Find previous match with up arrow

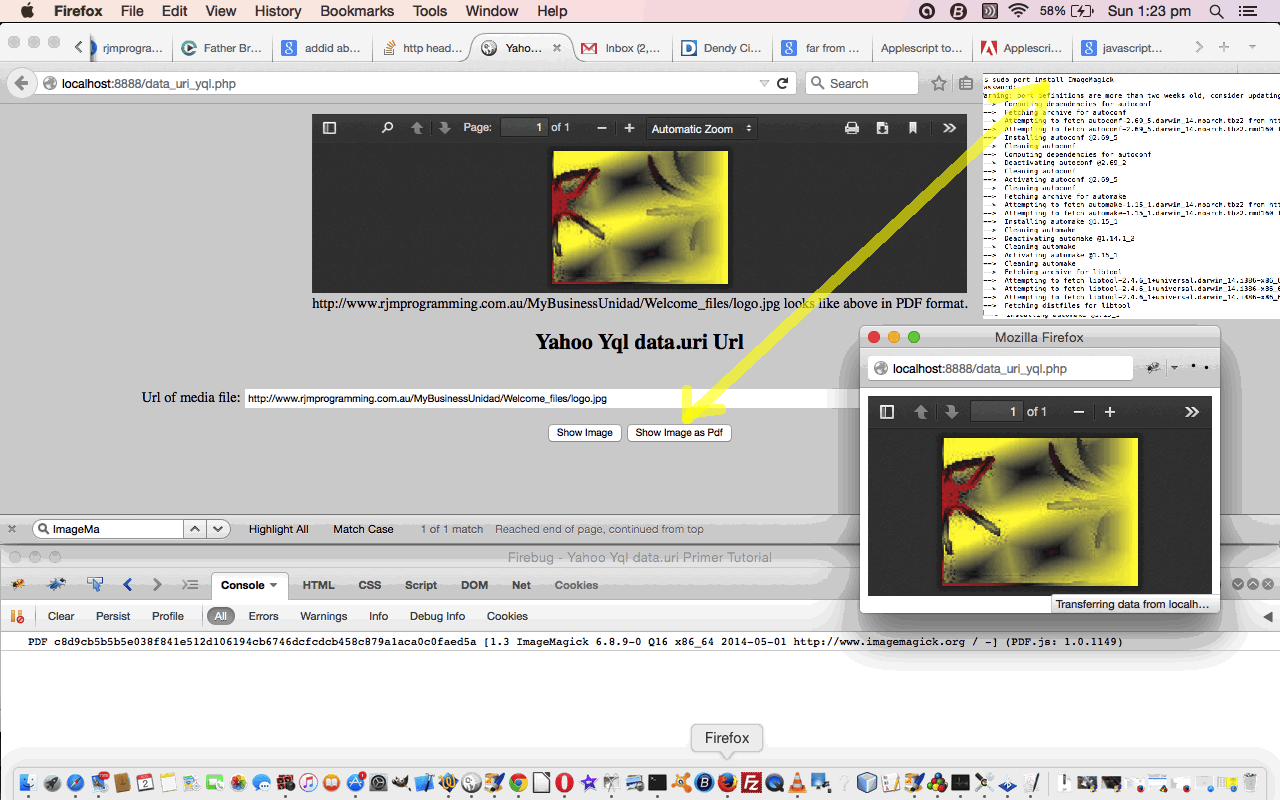click(x=196, y=529)
